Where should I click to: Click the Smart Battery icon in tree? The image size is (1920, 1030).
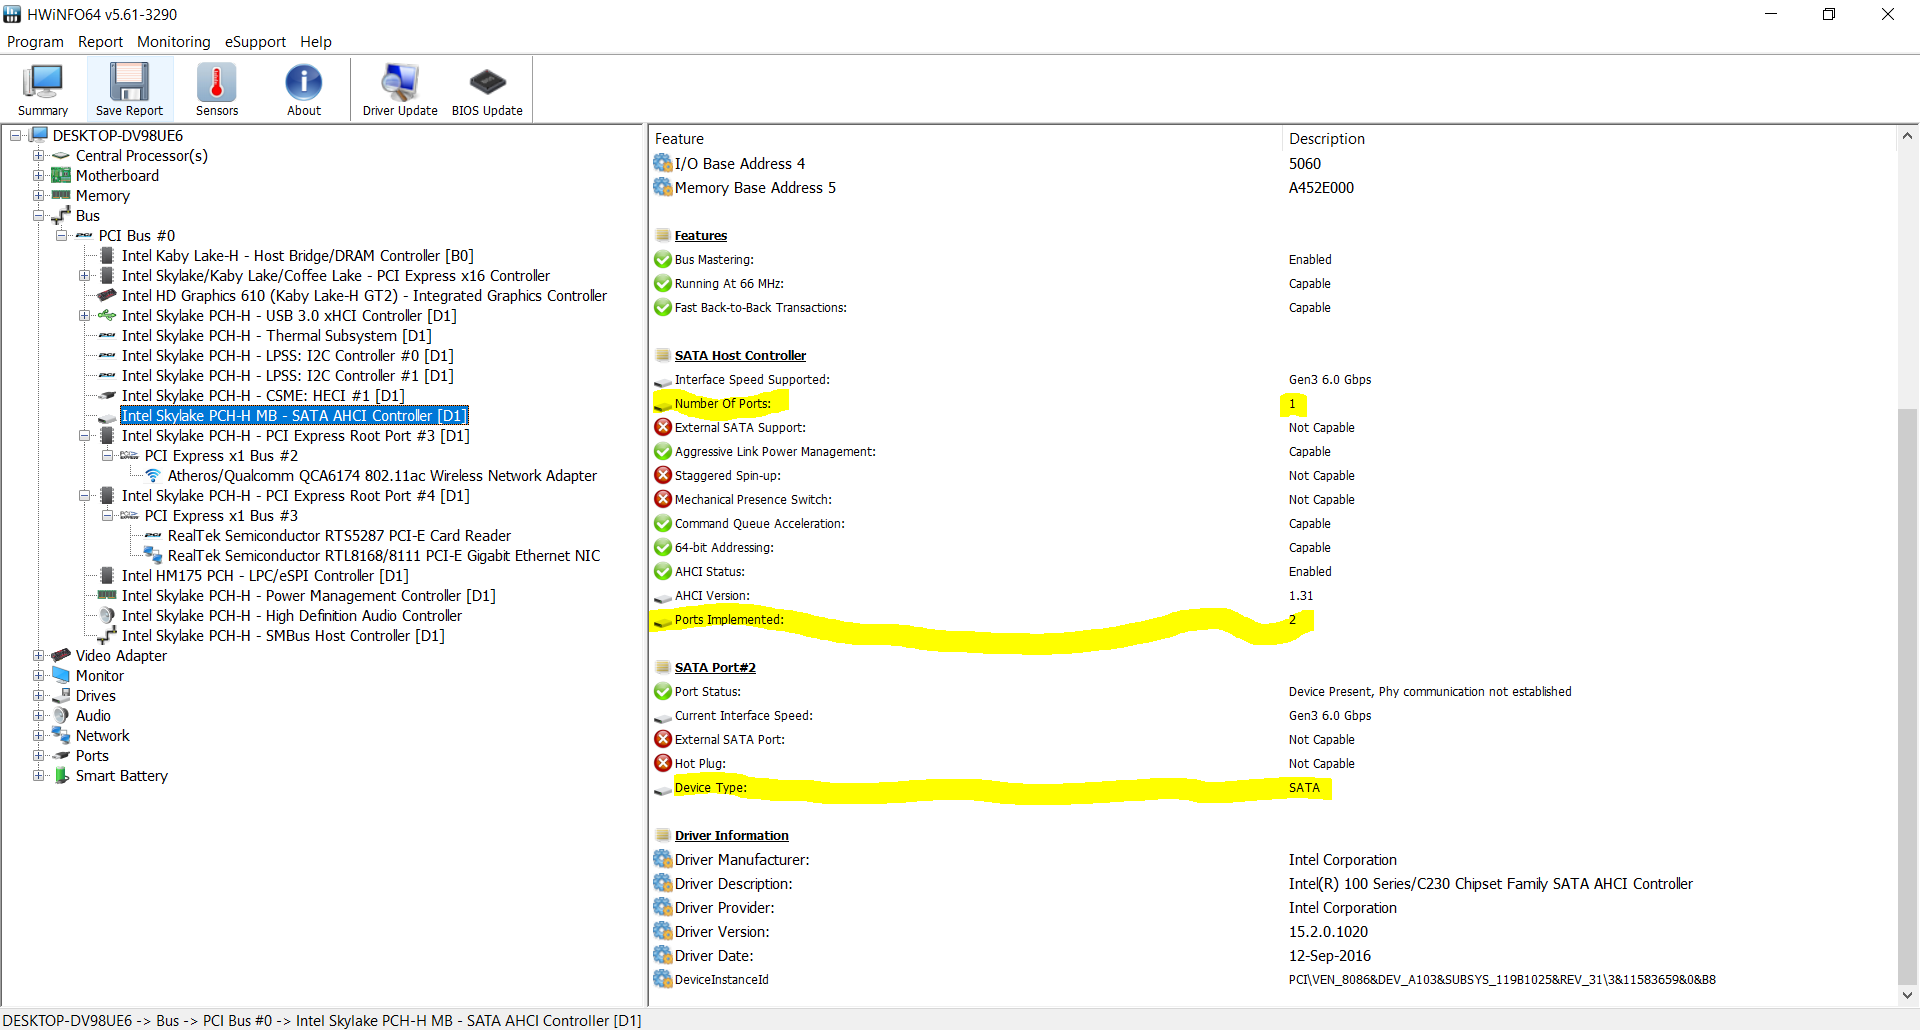click(61, 775)
